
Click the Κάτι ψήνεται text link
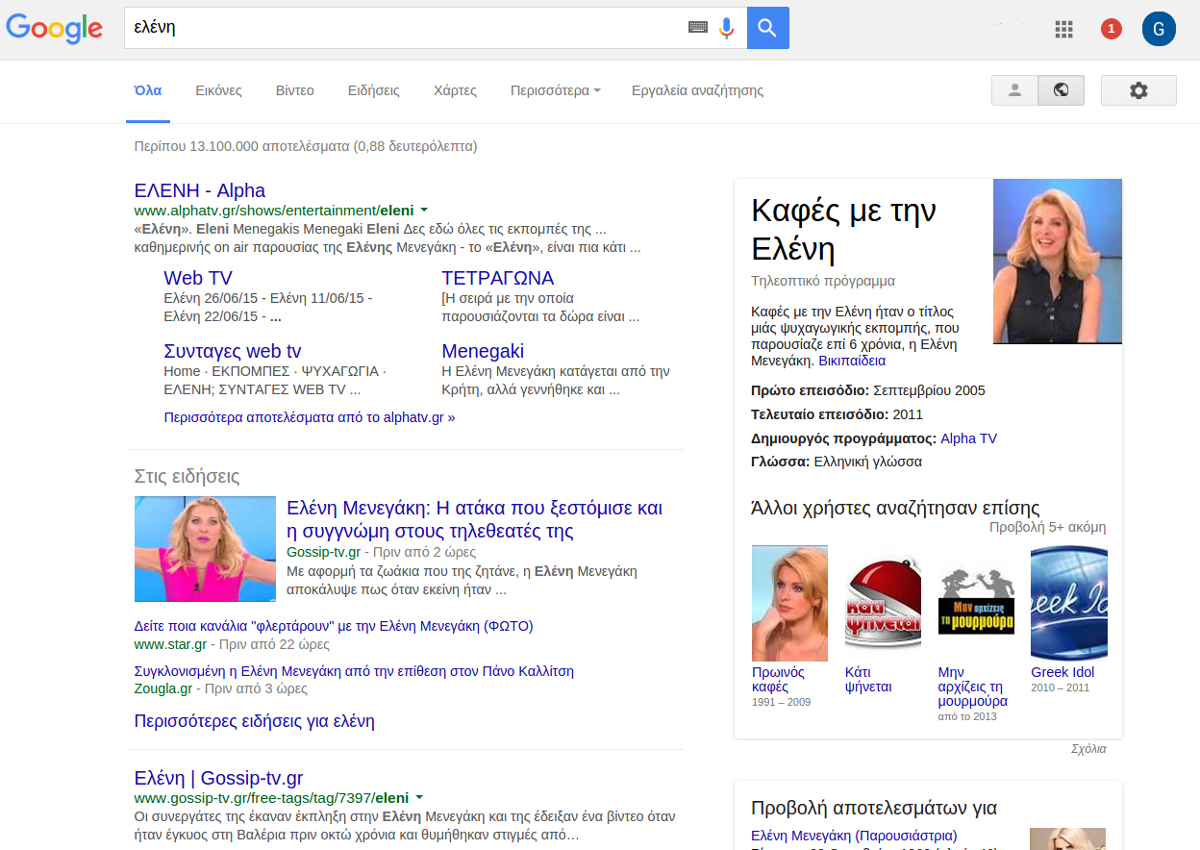[x=868, y=679]
